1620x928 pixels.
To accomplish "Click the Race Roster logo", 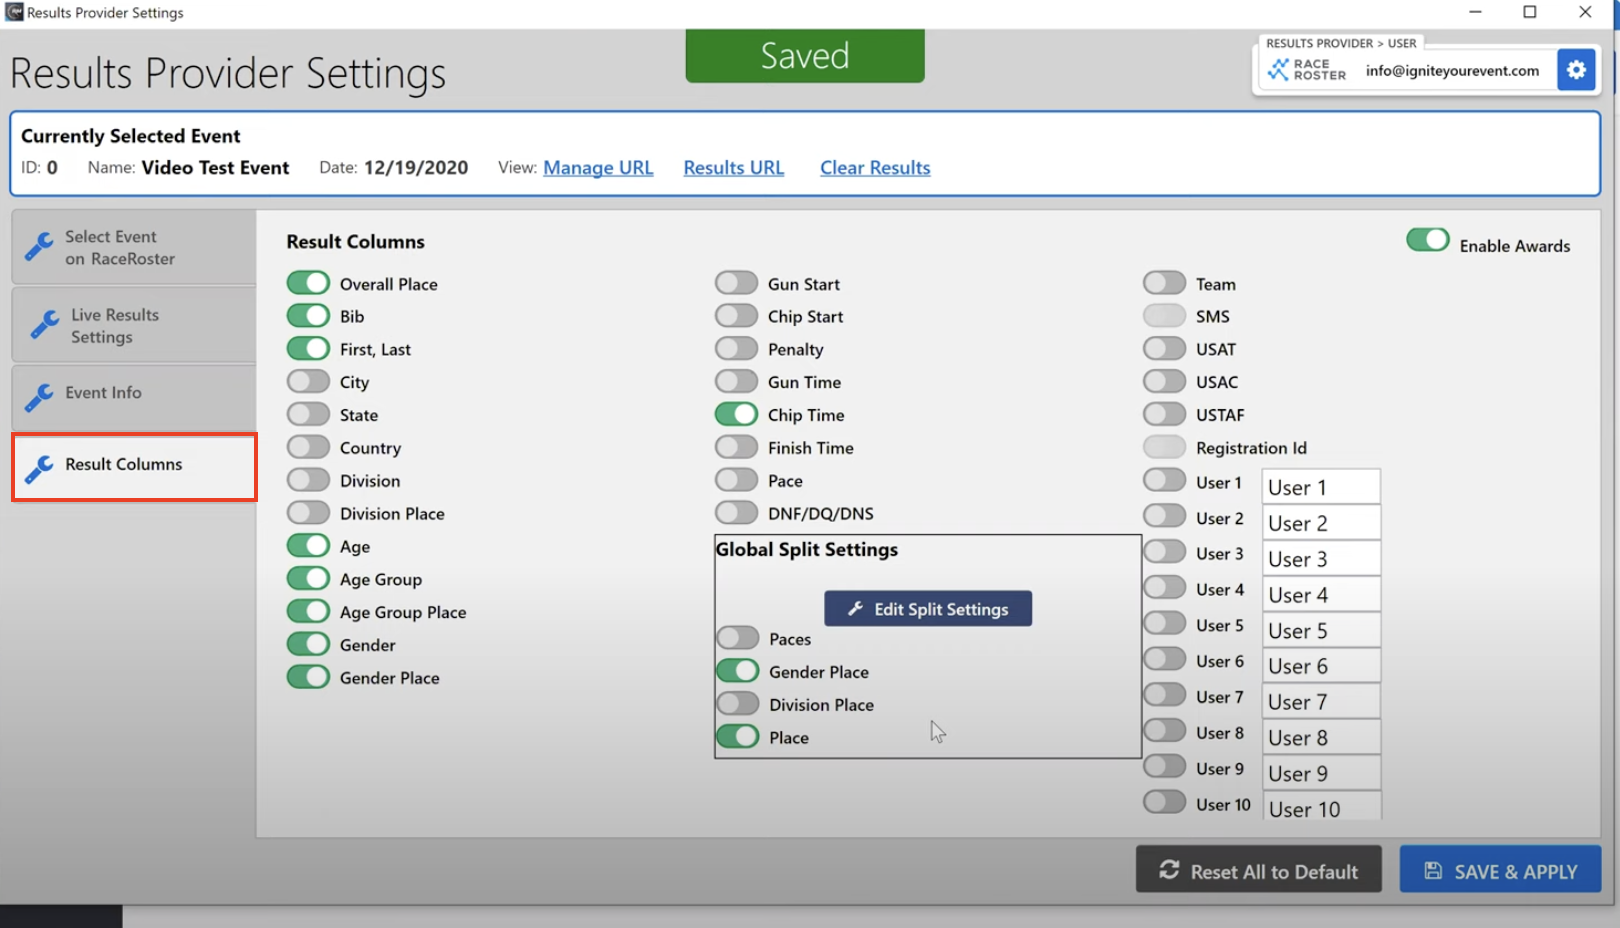I will (1307, 70).
